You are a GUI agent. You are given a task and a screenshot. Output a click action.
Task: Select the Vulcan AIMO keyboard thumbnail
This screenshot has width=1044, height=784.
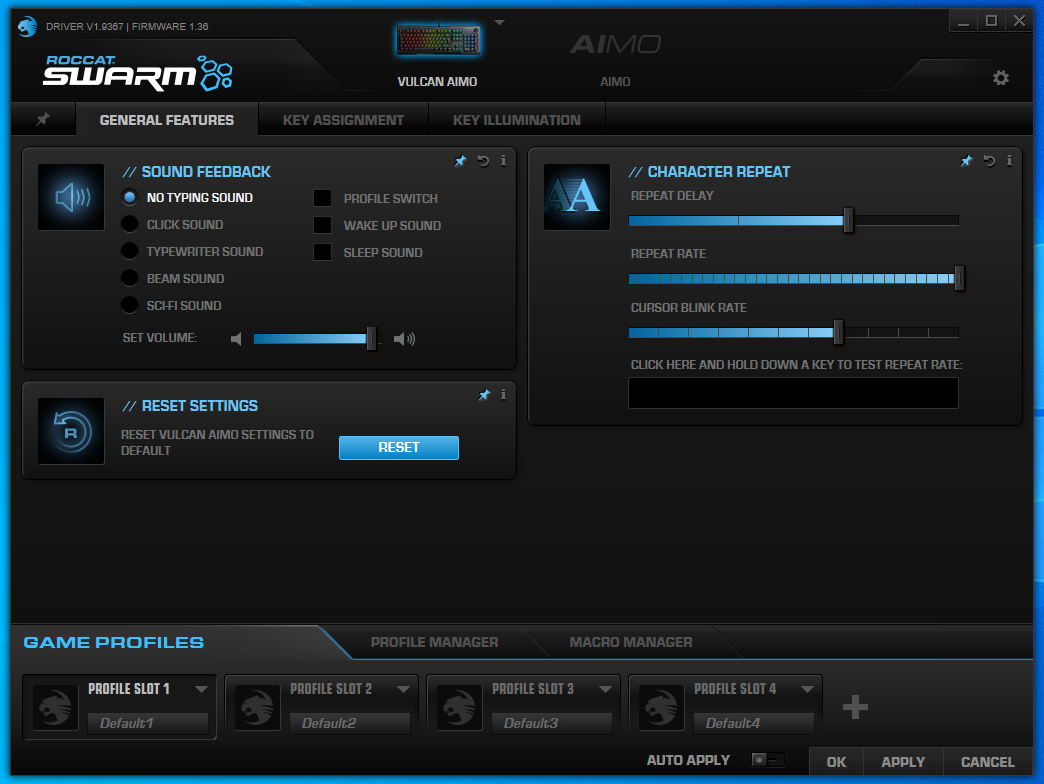click(438, 41)
